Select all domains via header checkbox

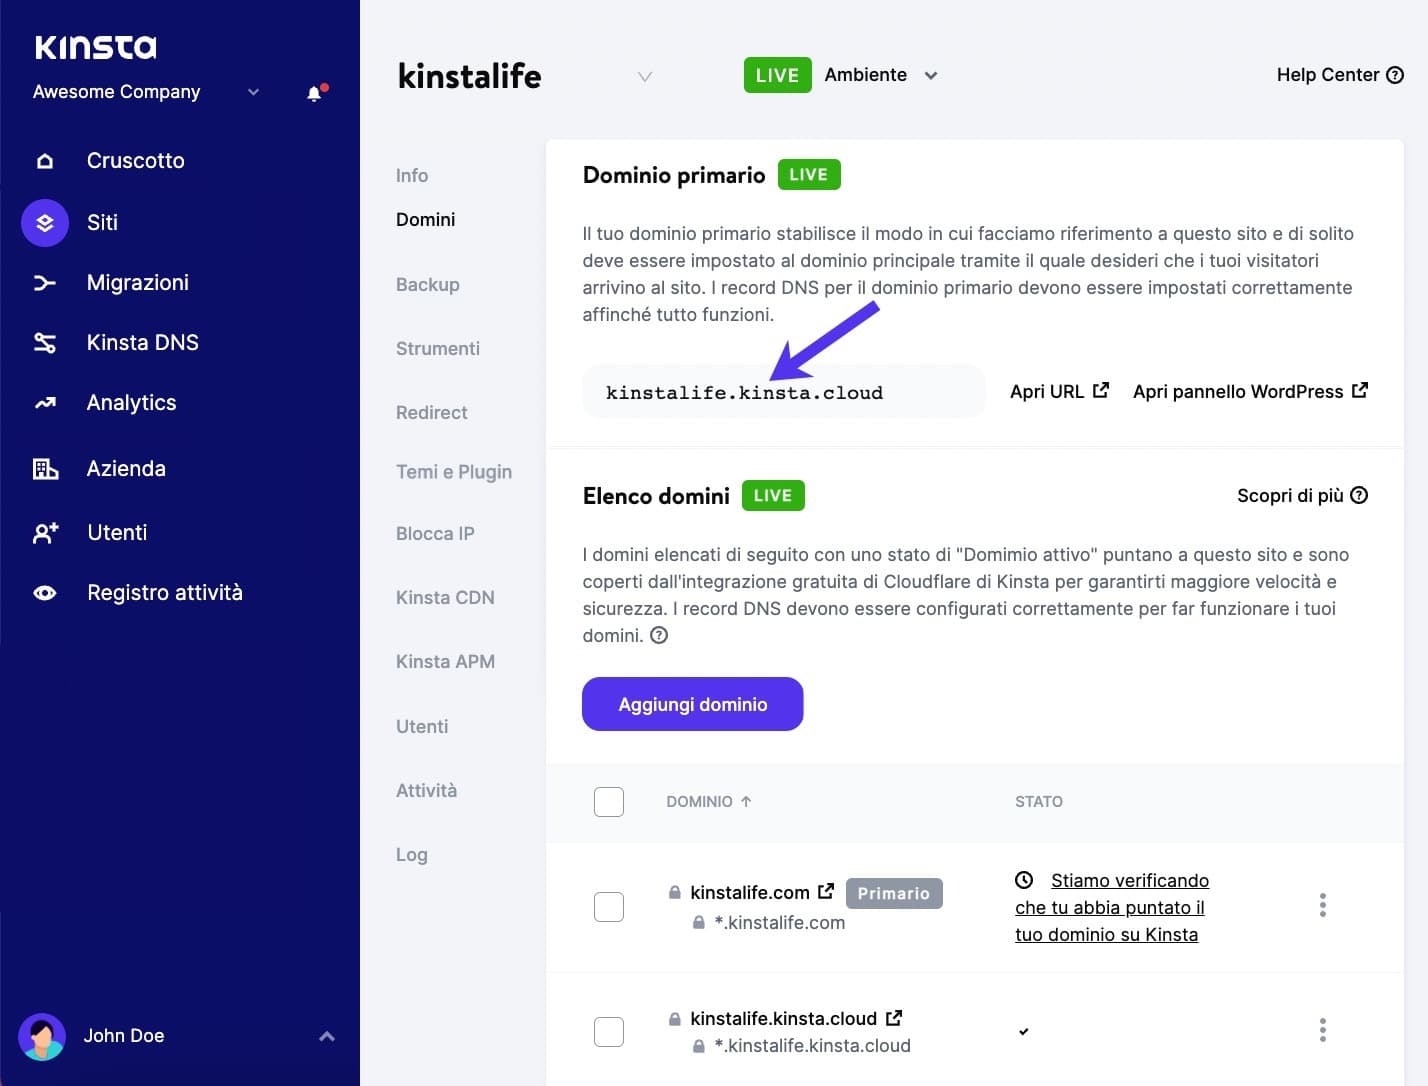click(608, 801)
